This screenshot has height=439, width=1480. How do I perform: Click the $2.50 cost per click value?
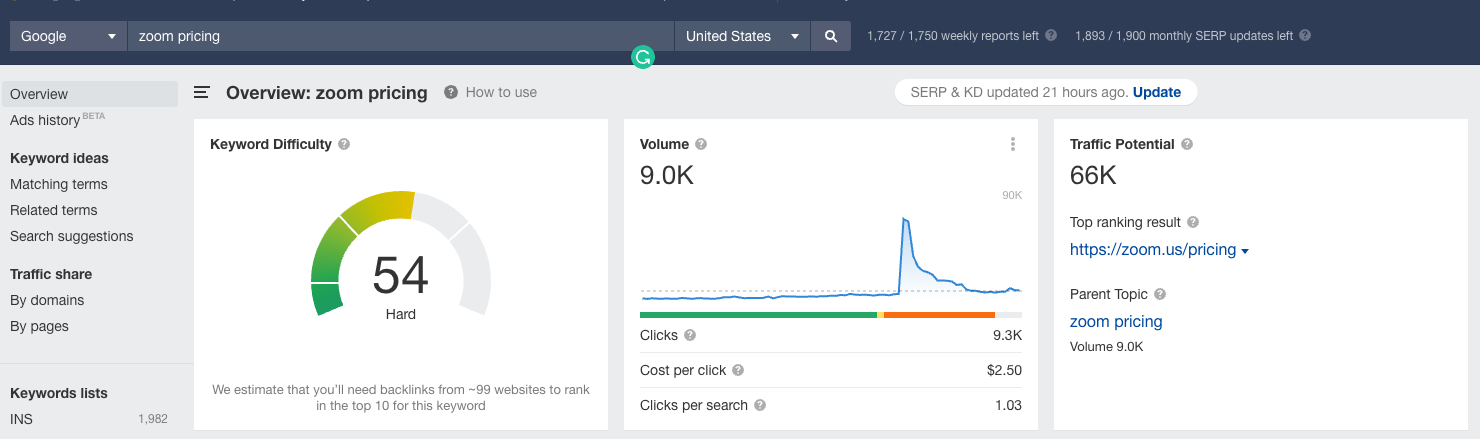(x=1004, y=370)
